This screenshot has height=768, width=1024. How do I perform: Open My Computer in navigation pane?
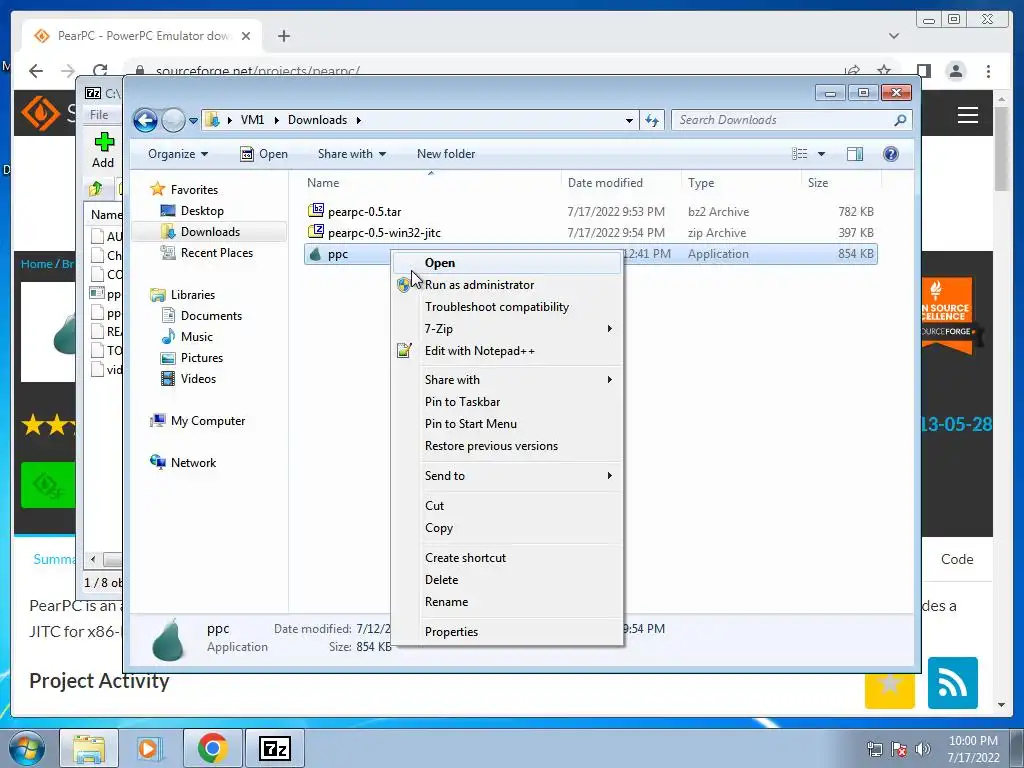(x=208, y=421)
